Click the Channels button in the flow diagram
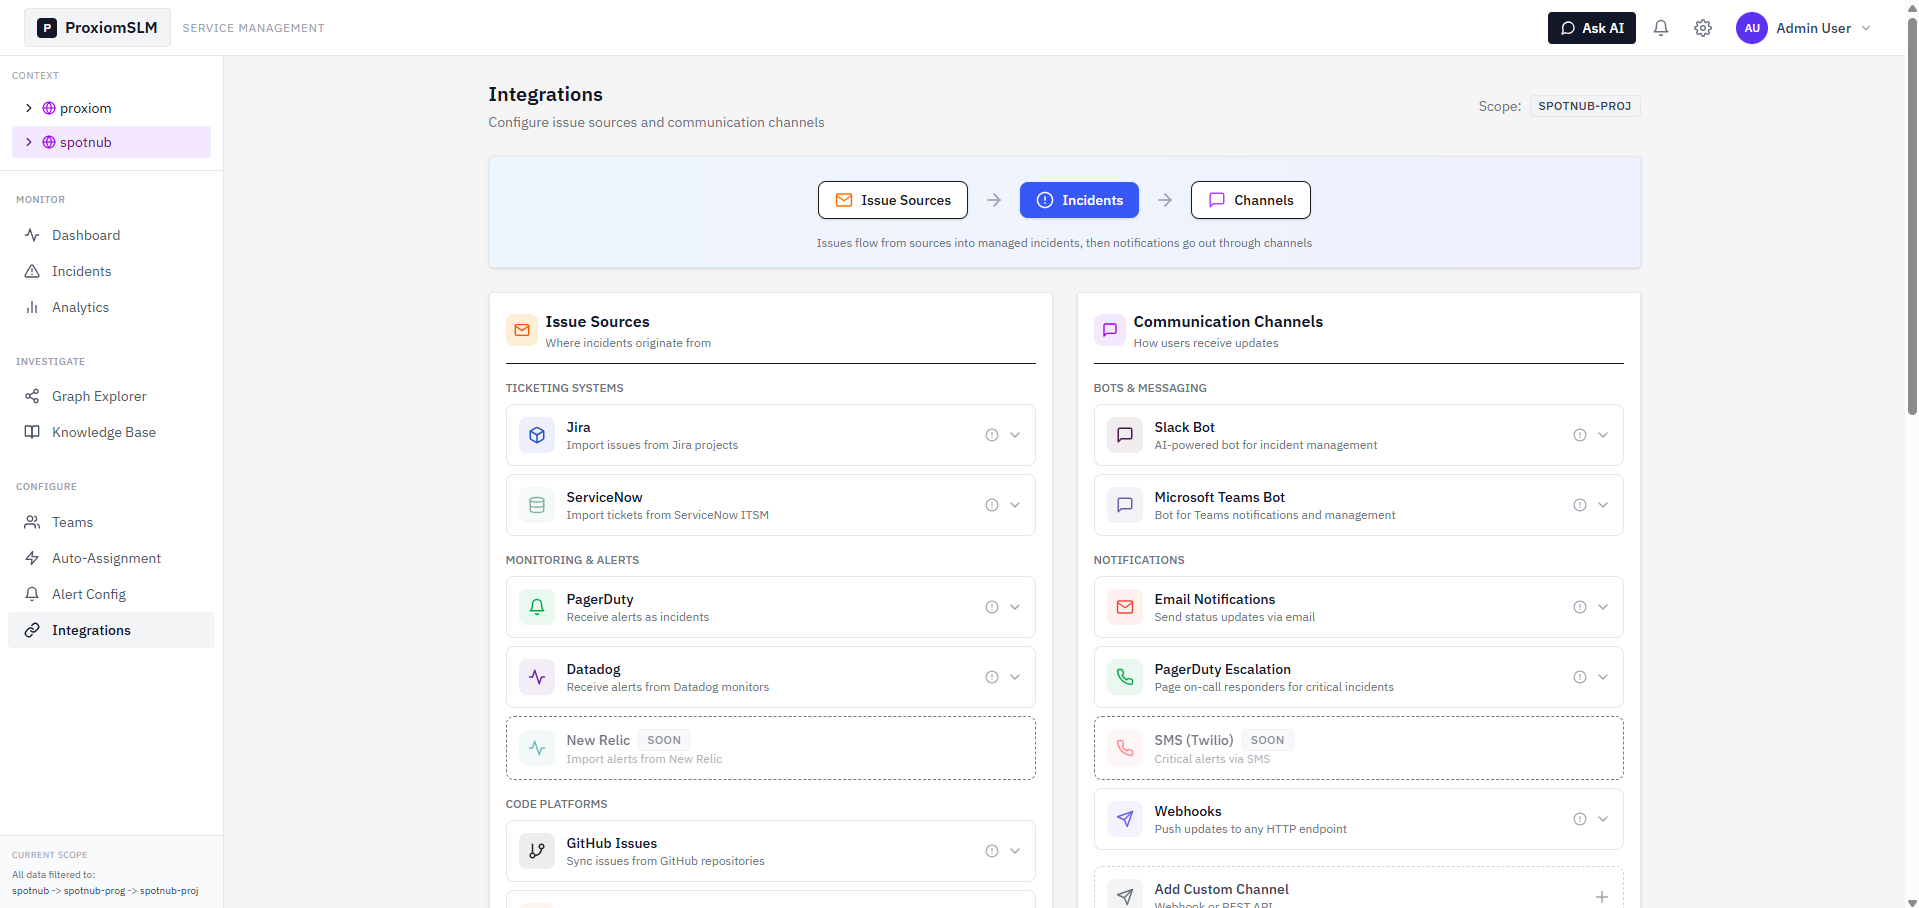The image size is (1919, 908). 1250,200
